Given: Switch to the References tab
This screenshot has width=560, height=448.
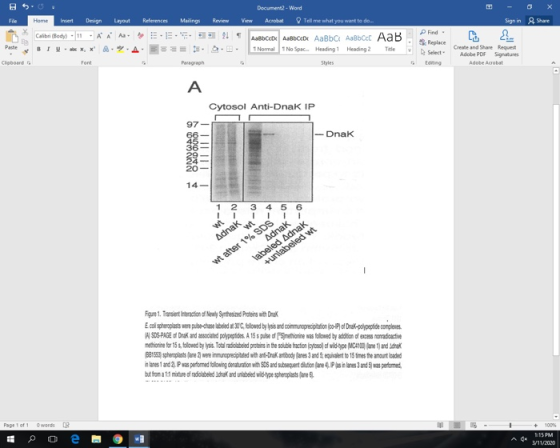Looking at the screenshot, I should [155, 21].
